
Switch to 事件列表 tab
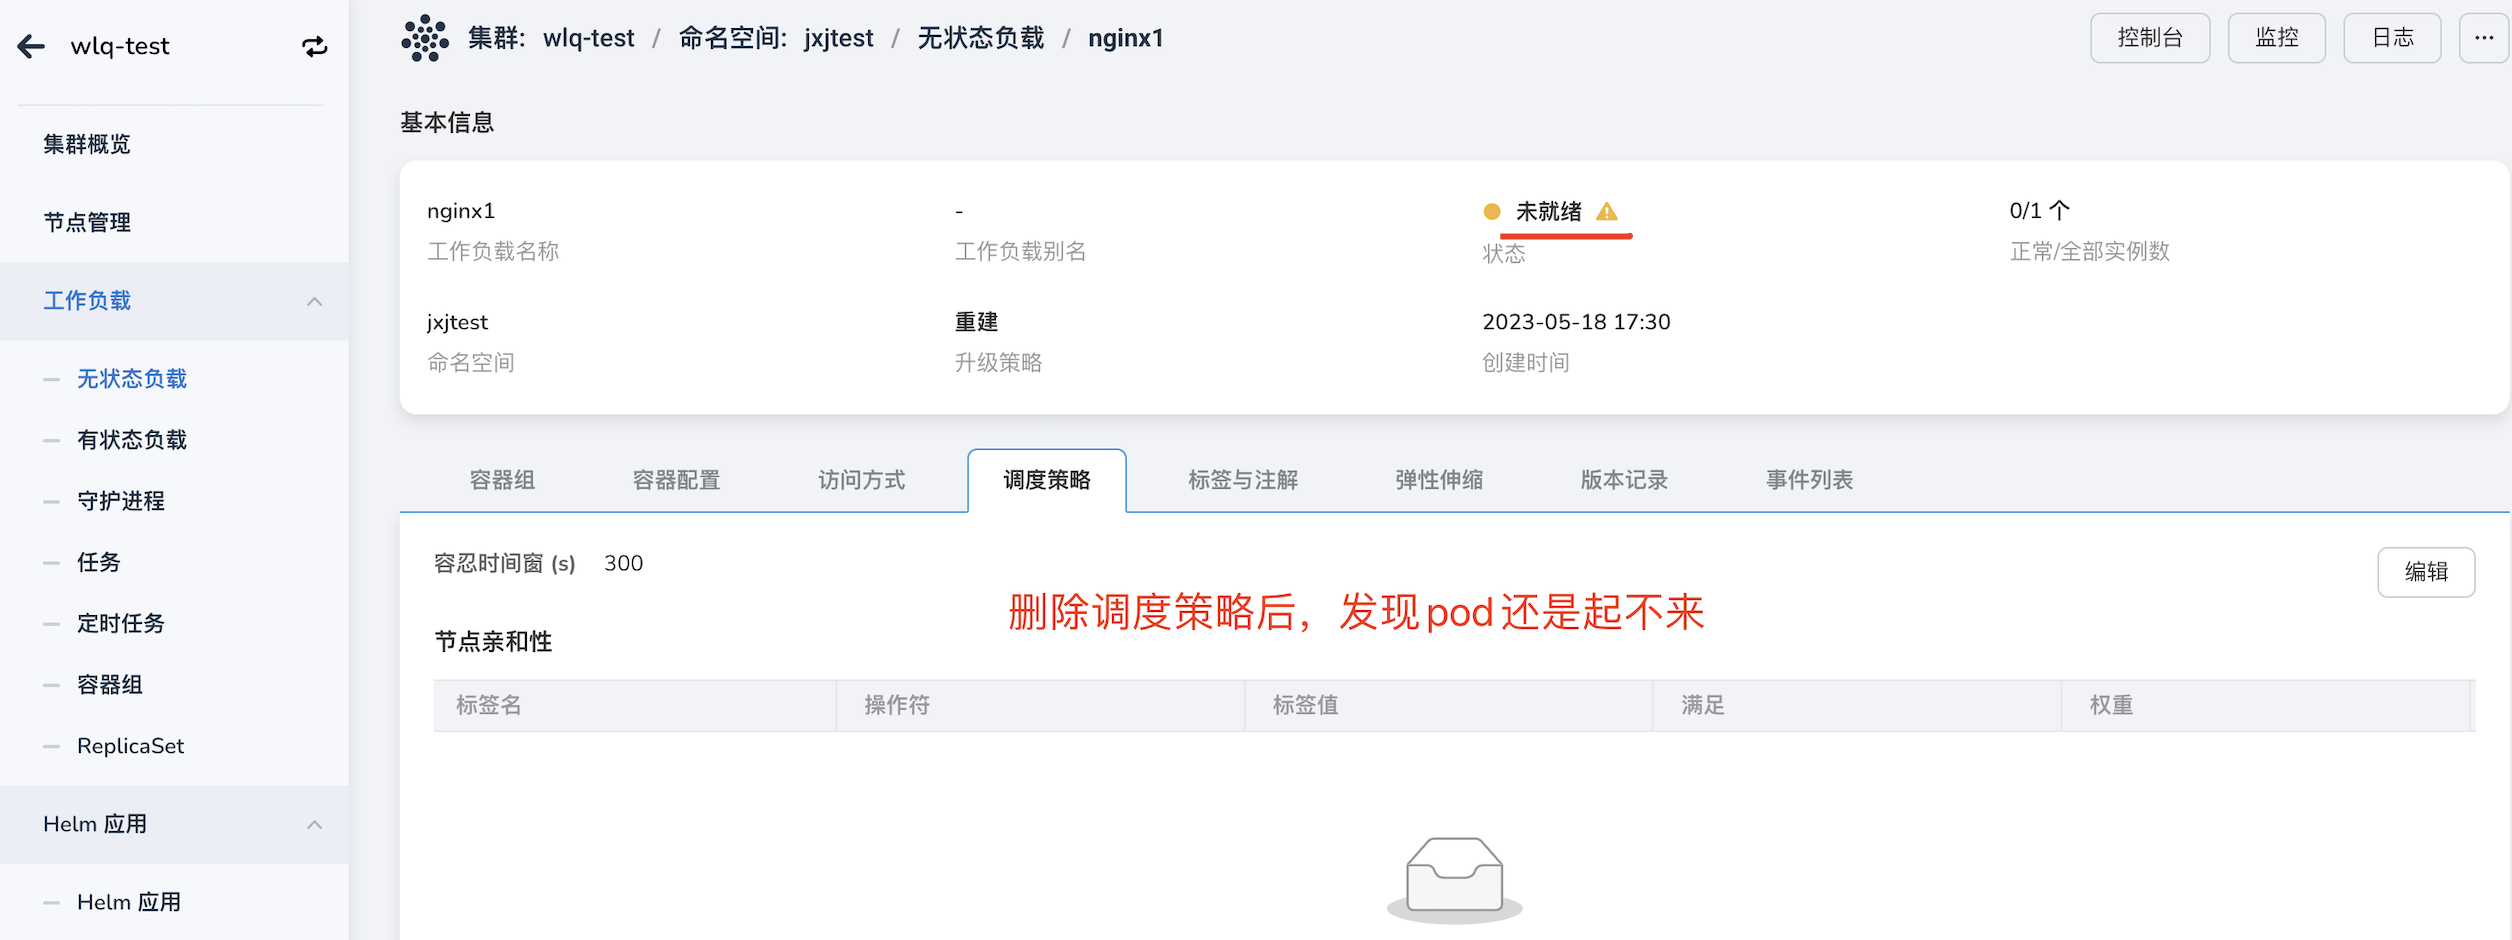click(1809, 480)
